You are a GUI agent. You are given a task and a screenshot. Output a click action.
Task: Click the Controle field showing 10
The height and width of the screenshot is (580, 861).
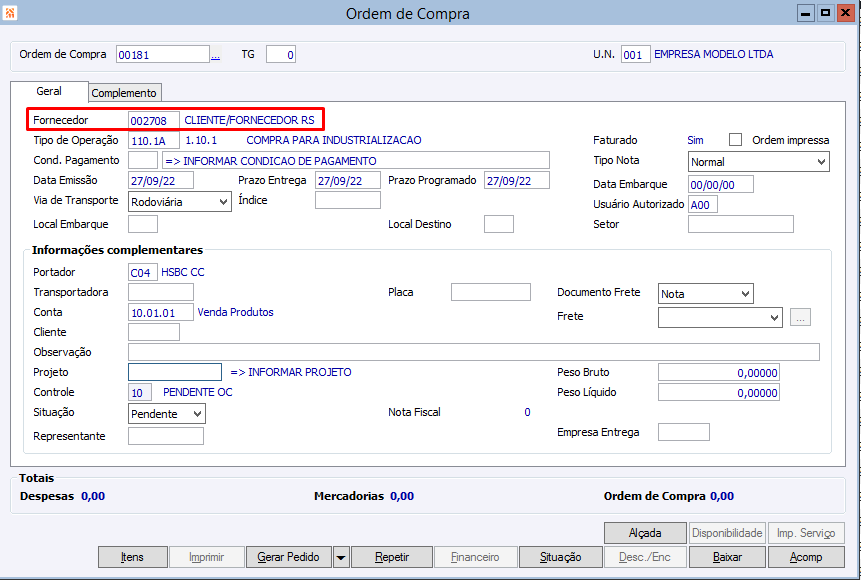coord(140,392)
